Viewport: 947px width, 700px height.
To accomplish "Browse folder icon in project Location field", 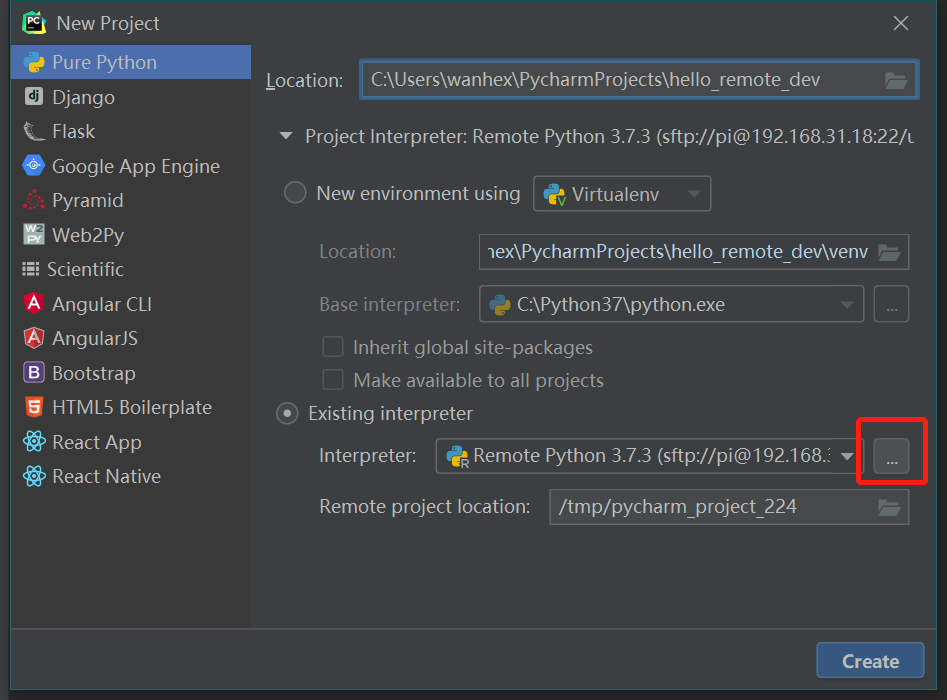I will click(x=895, y=80).
